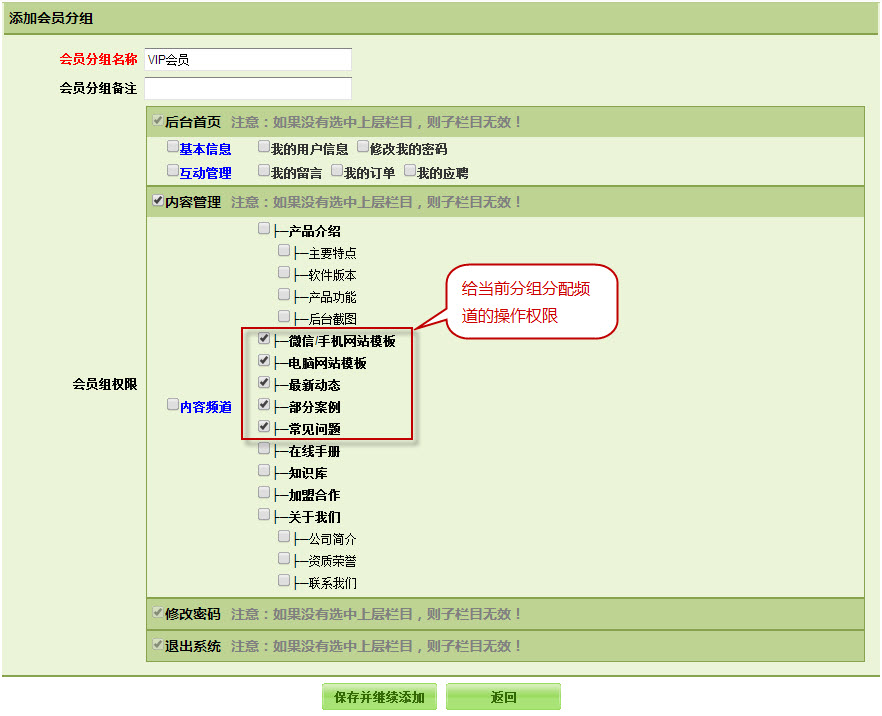The height and width of the screenshot is (716, 882).
Task: Check the 修改我的密码 checkbox
Action: tap(363, 147)
